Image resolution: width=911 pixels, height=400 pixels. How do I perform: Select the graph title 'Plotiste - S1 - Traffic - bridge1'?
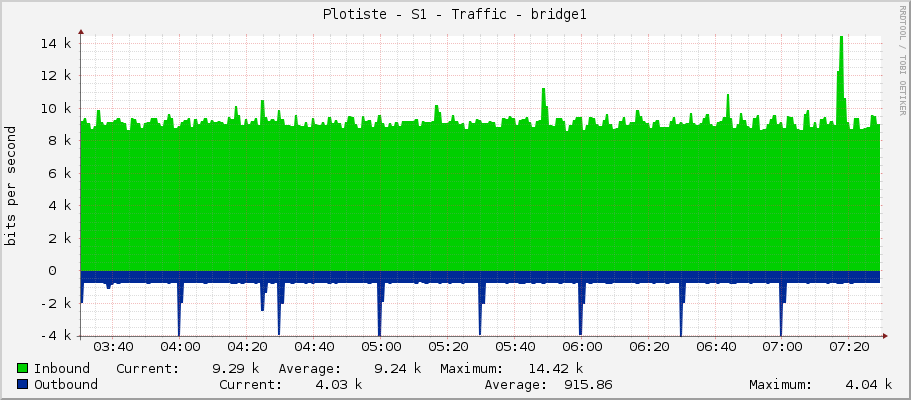(455, 15)
